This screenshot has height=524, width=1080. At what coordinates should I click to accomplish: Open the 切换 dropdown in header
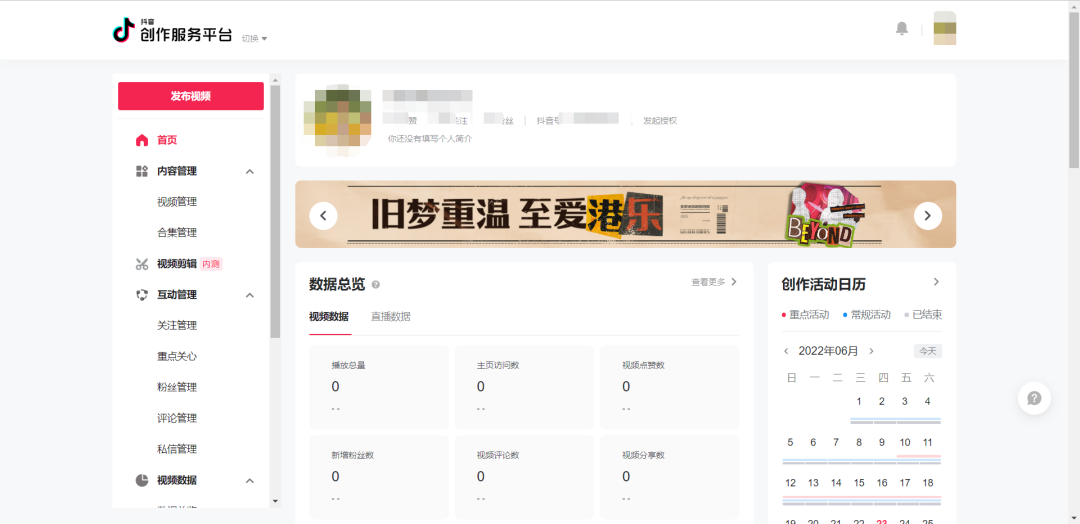(254, 39)
